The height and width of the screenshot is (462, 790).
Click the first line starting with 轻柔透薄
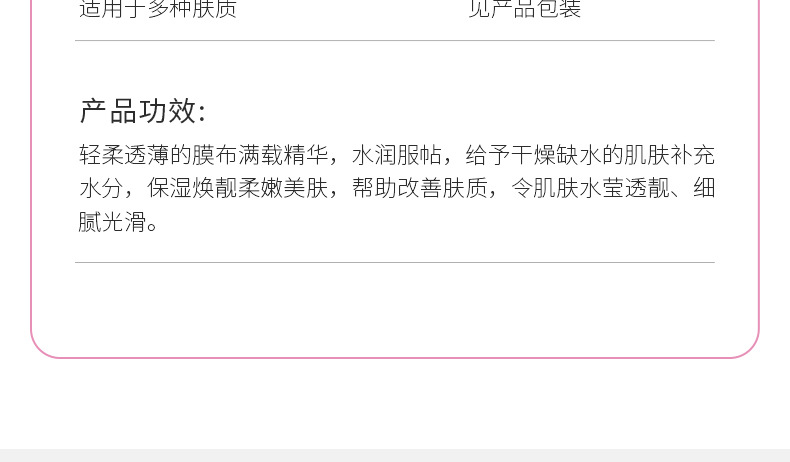point(397,155)
